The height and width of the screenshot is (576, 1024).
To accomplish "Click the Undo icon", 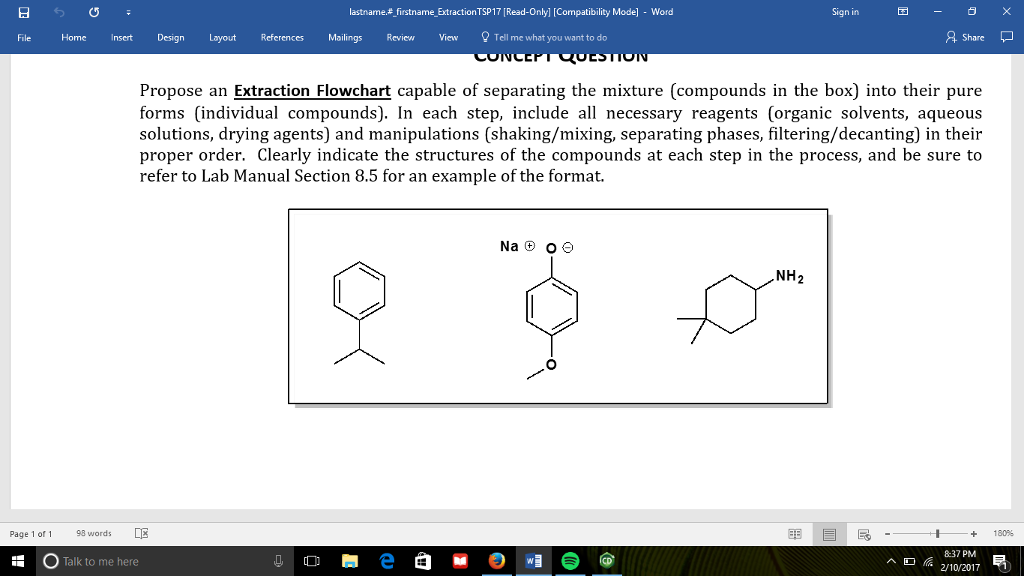I will (x=58, y=12).
